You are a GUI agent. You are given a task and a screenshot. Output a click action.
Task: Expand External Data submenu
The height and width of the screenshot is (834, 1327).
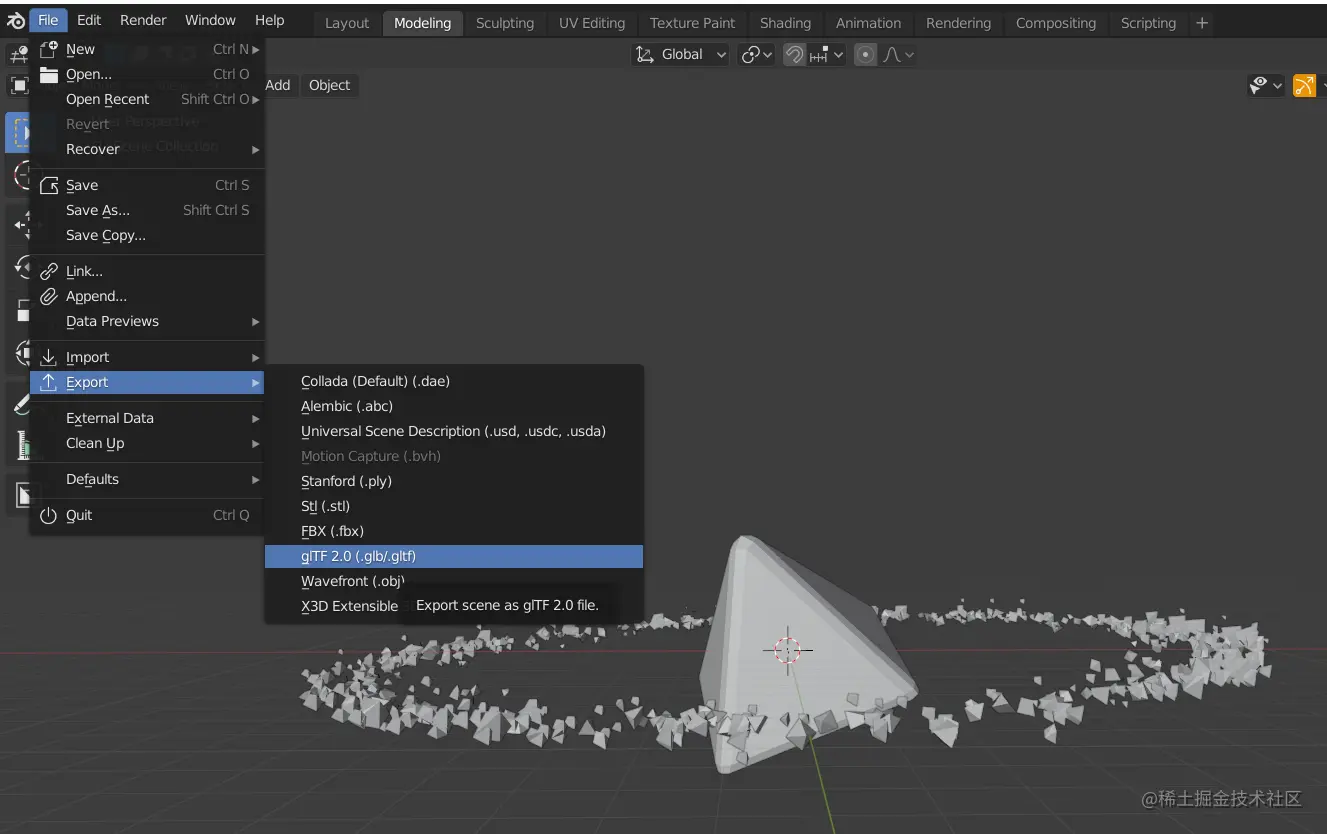(148, 418)
